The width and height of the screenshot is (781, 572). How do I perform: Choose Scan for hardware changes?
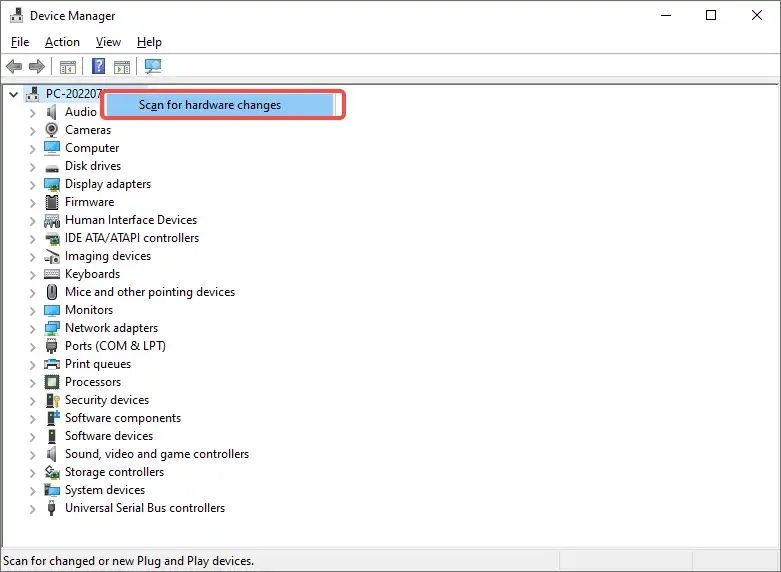click(210, 105)
